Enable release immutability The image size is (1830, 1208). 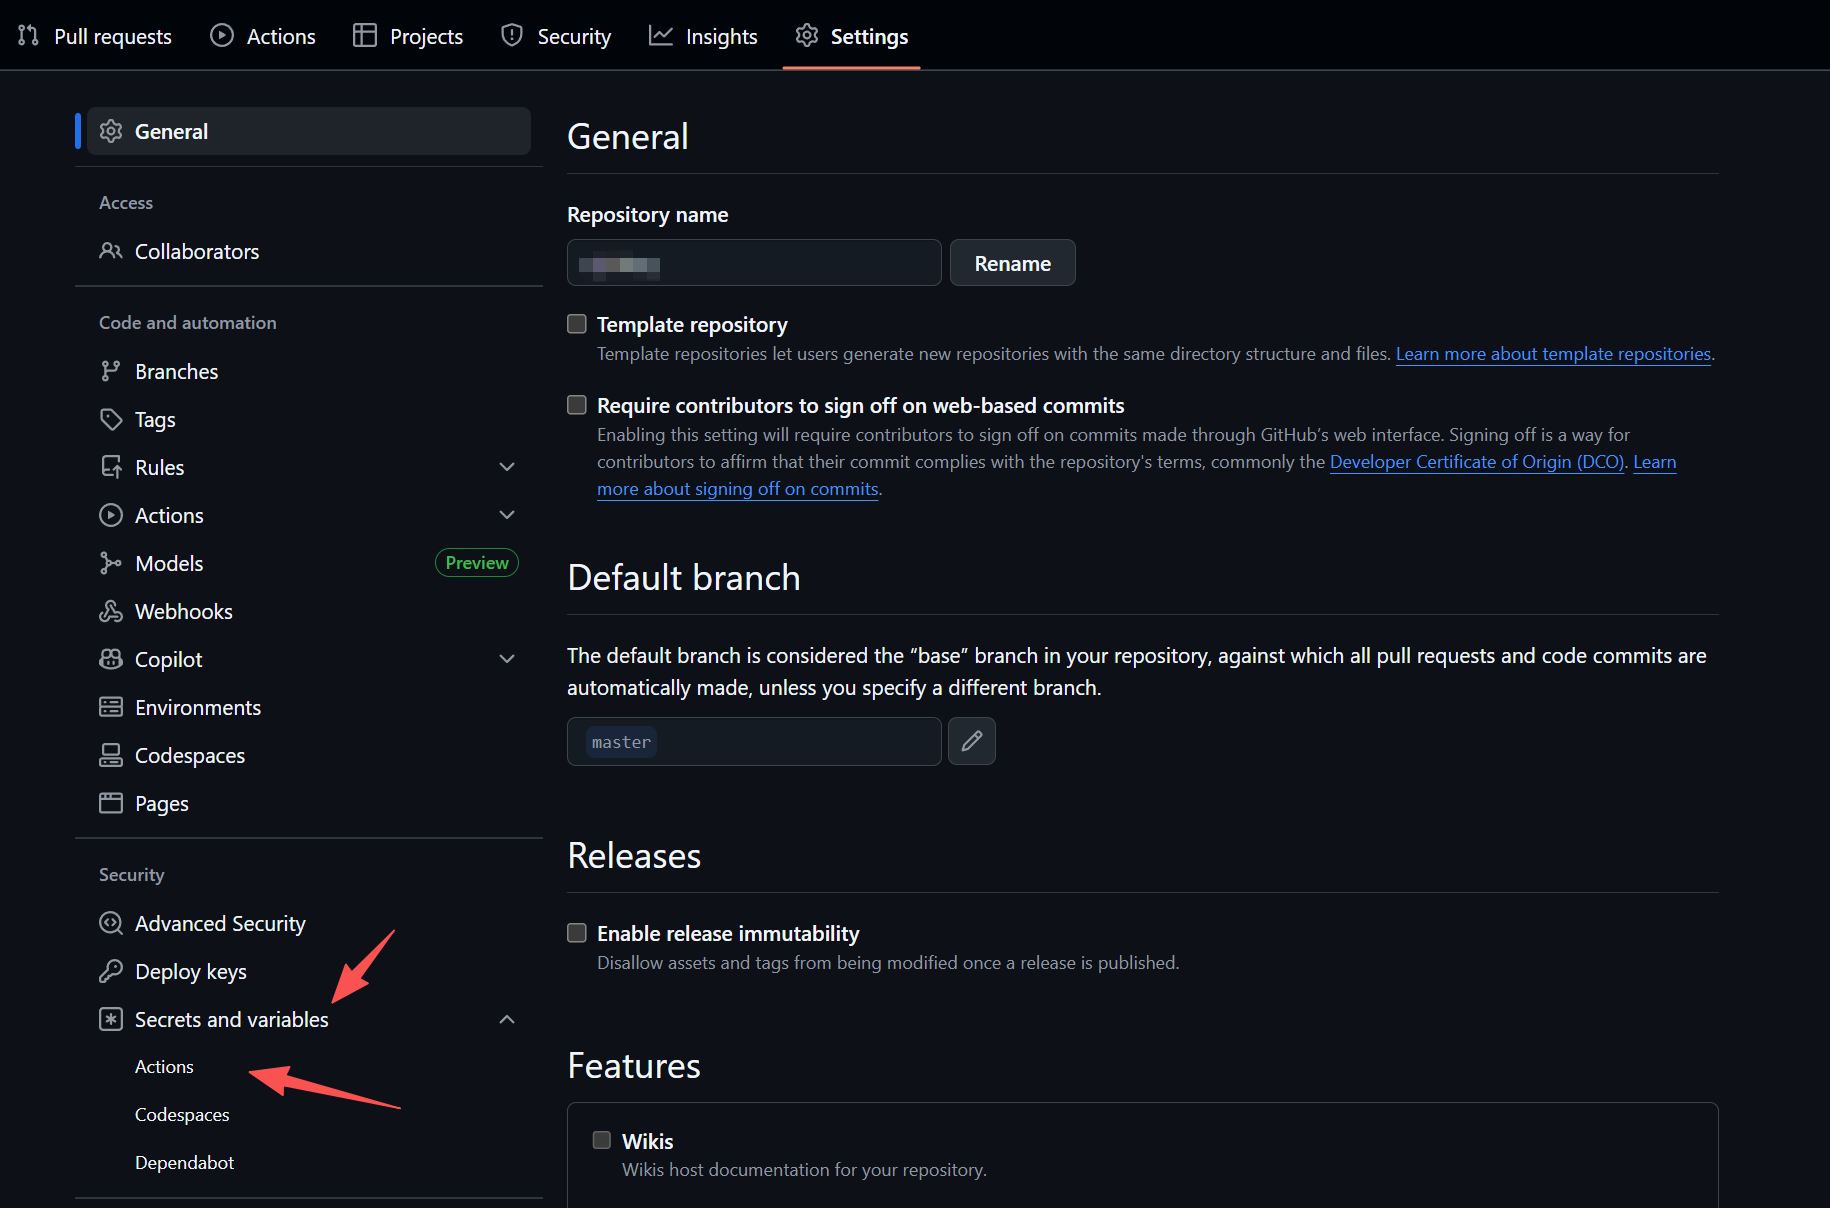click(x=577, y=932)
